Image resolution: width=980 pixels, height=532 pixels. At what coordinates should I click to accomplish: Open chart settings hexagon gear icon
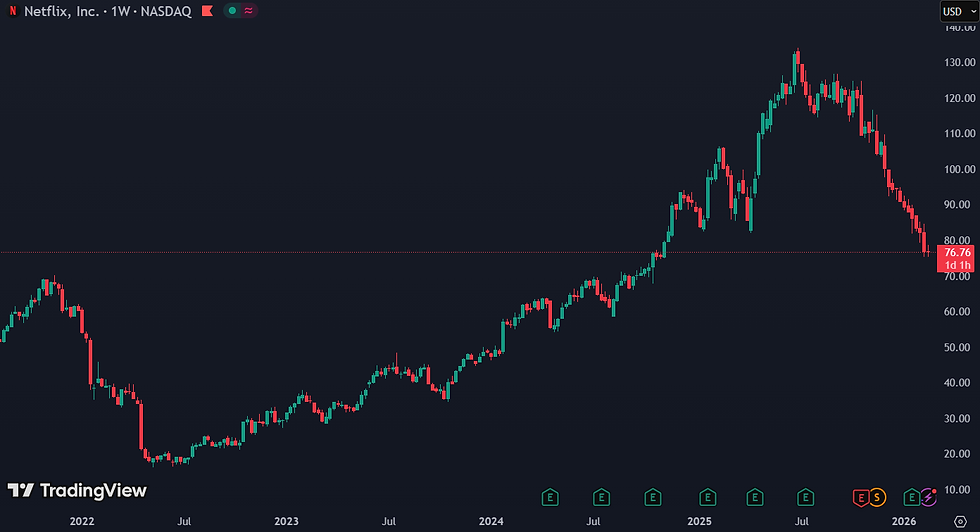click(961, 521)
